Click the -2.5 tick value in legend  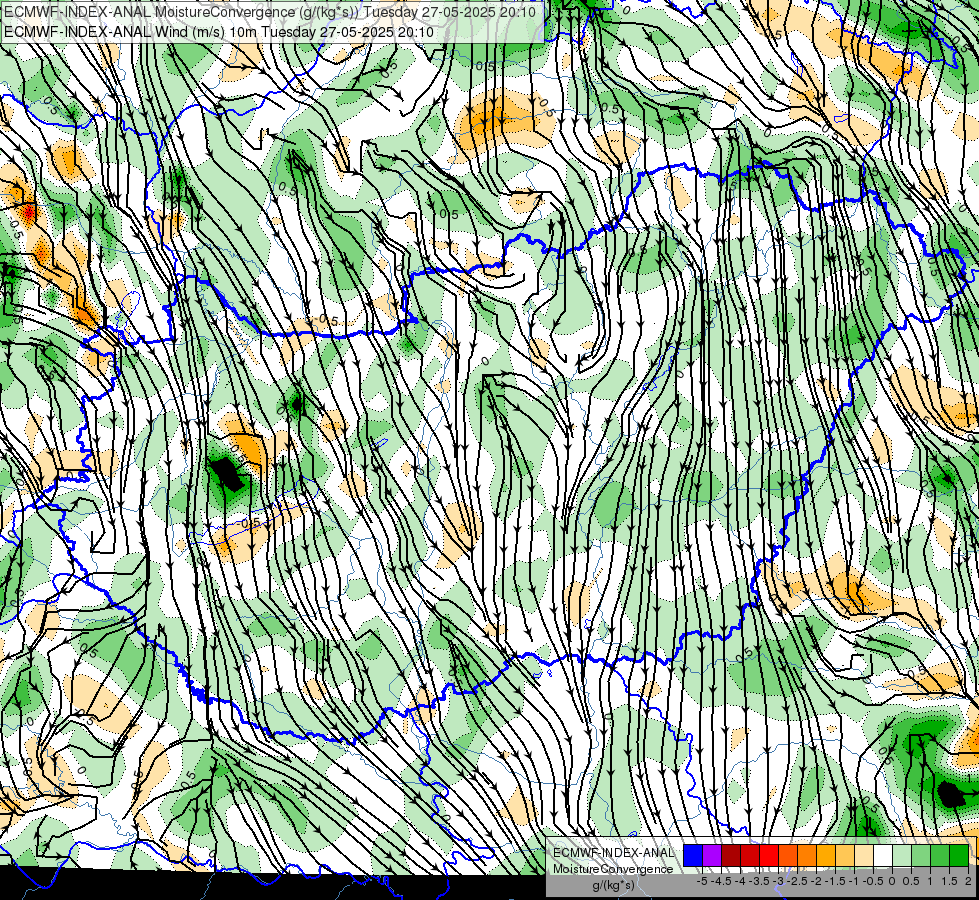(x=797, y=881)
